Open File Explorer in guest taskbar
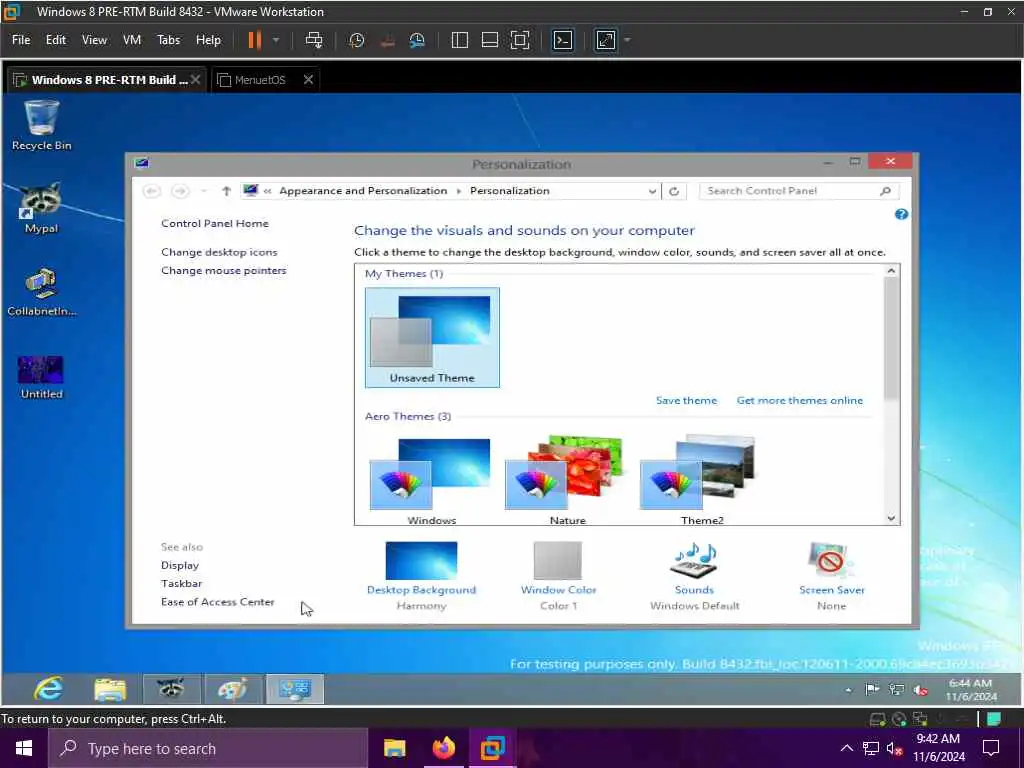Image resolution: width=1024 pixels, height=768 pixels. point(110,689)
